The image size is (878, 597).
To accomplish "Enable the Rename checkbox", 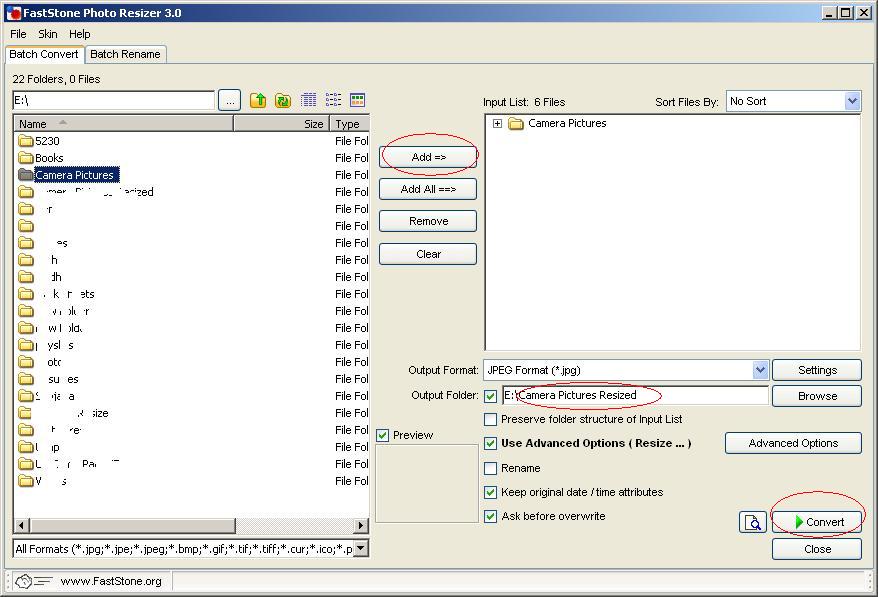I will (x=491, y=468).
